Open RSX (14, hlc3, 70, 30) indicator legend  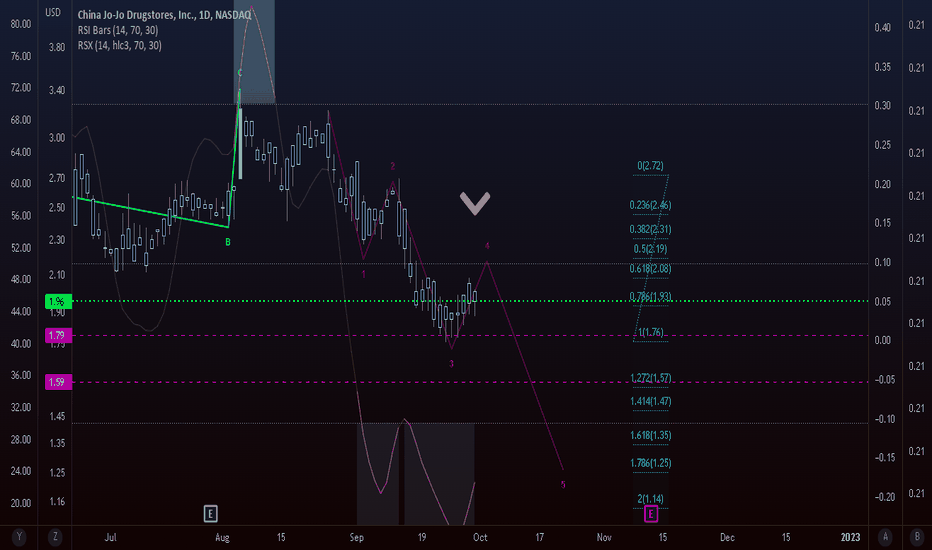pos(119,45)
